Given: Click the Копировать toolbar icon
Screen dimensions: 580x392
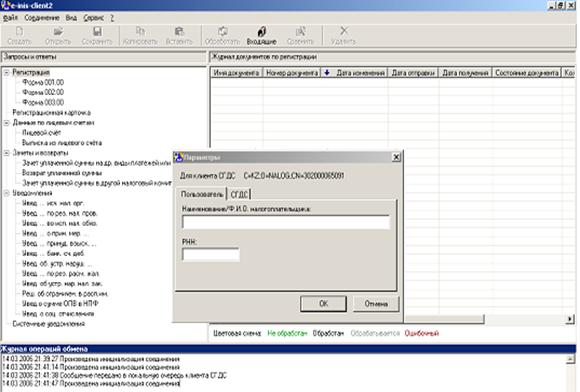Looking at the screenshot, I should click(x=140, y=36).
